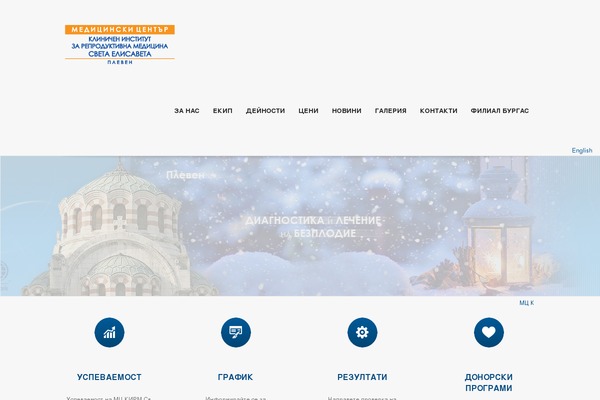The width and height of the screenshot is (600, 400).
Task: Open the ЕКИП menu item
Action: (x=223, y=111)
